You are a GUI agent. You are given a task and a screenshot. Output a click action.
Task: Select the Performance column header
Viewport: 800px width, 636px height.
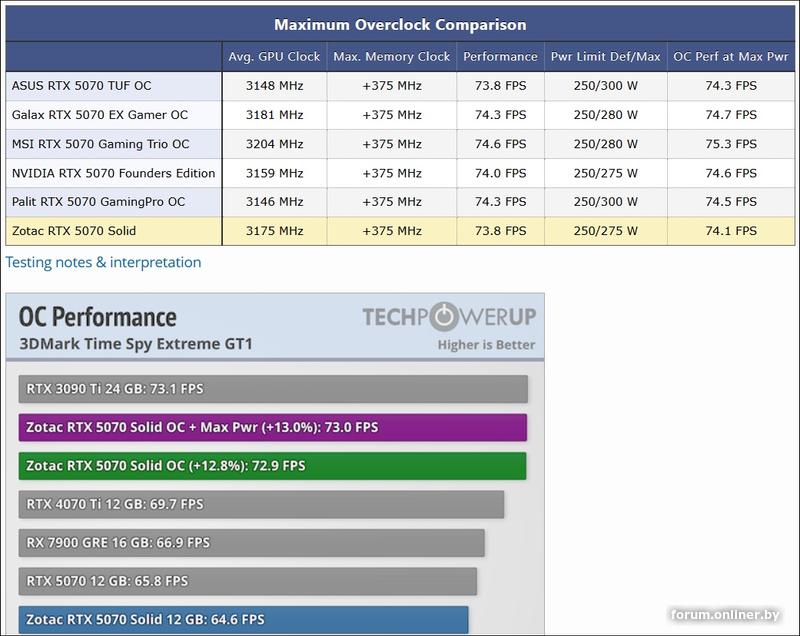[500, 57]
